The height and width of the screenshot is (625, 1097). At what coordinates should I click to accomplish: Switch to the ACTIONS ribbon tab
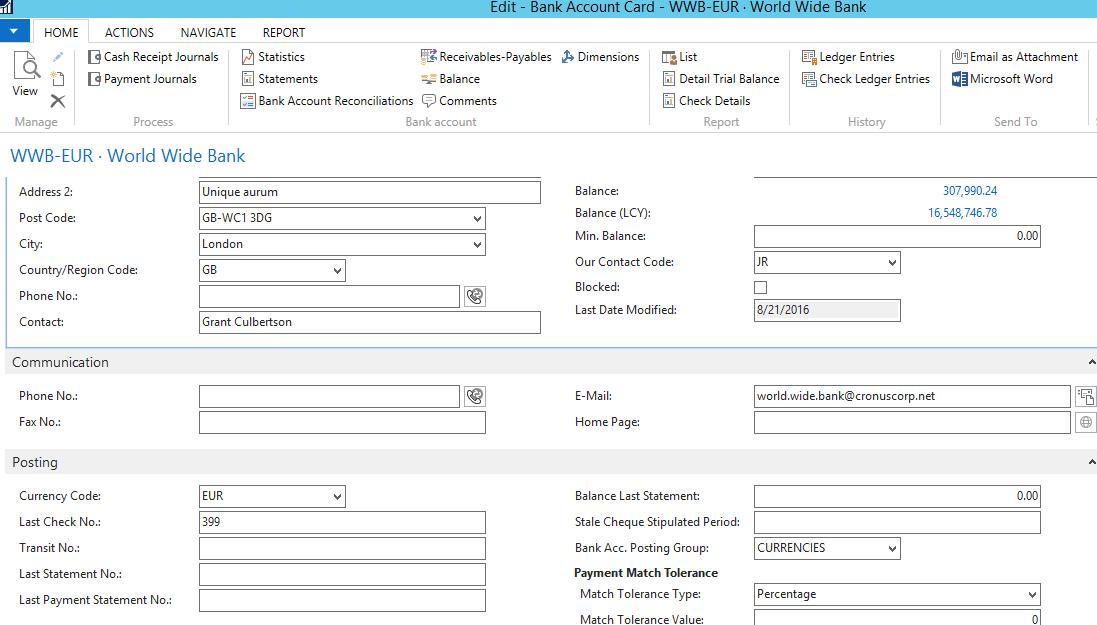click(x=129, y=32)
